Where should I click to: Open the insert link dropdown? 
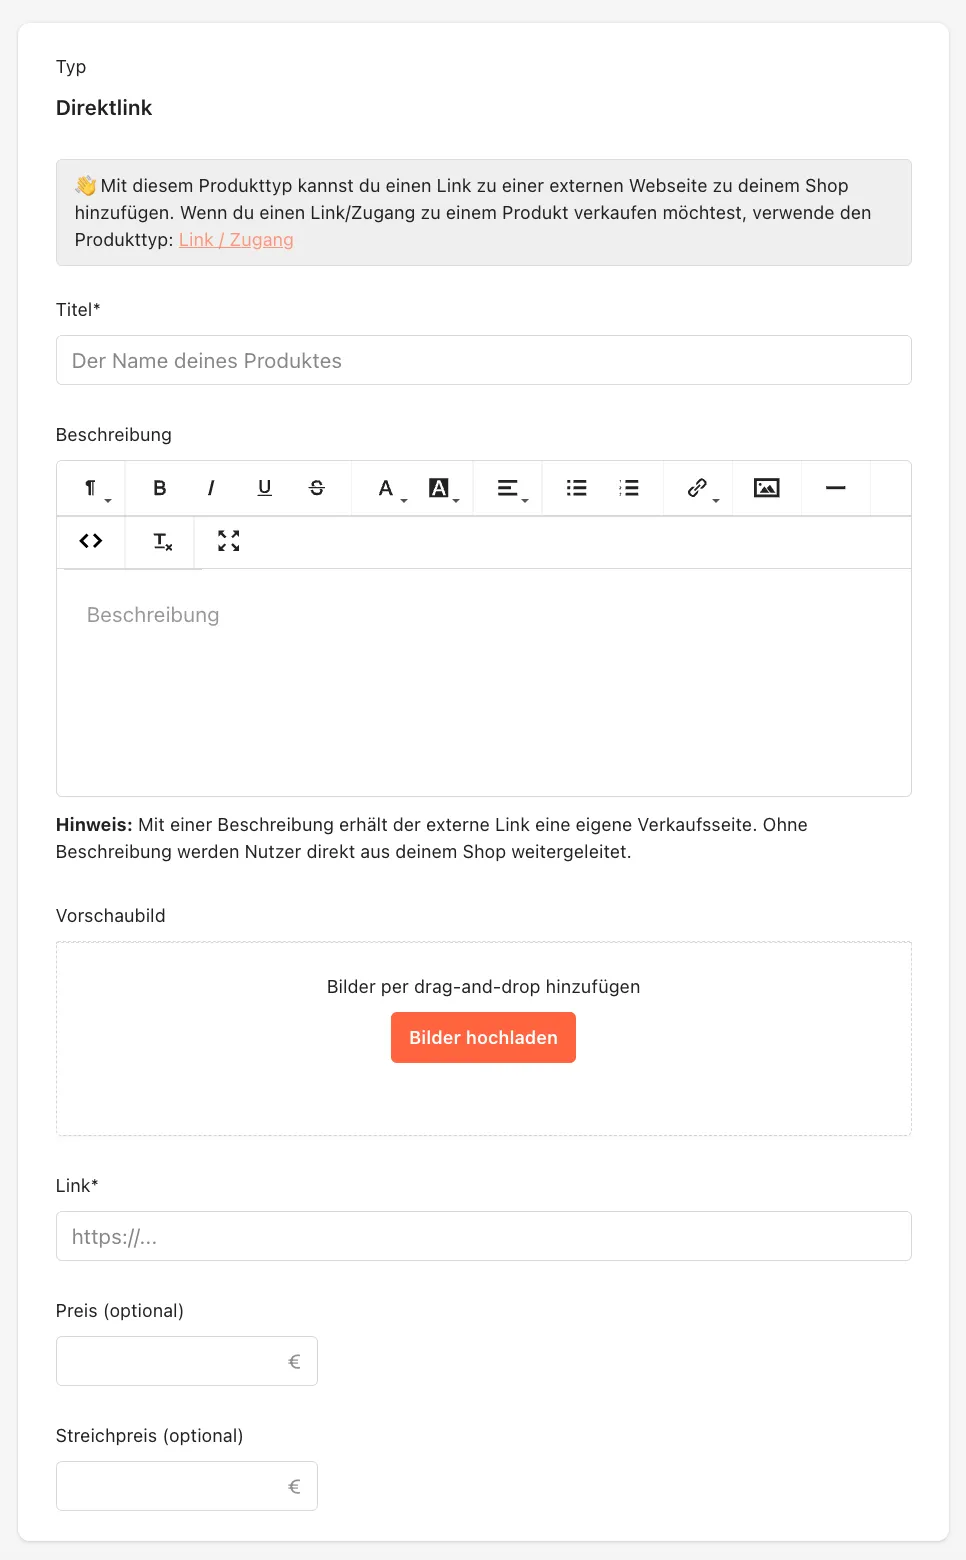coord(698,488)
